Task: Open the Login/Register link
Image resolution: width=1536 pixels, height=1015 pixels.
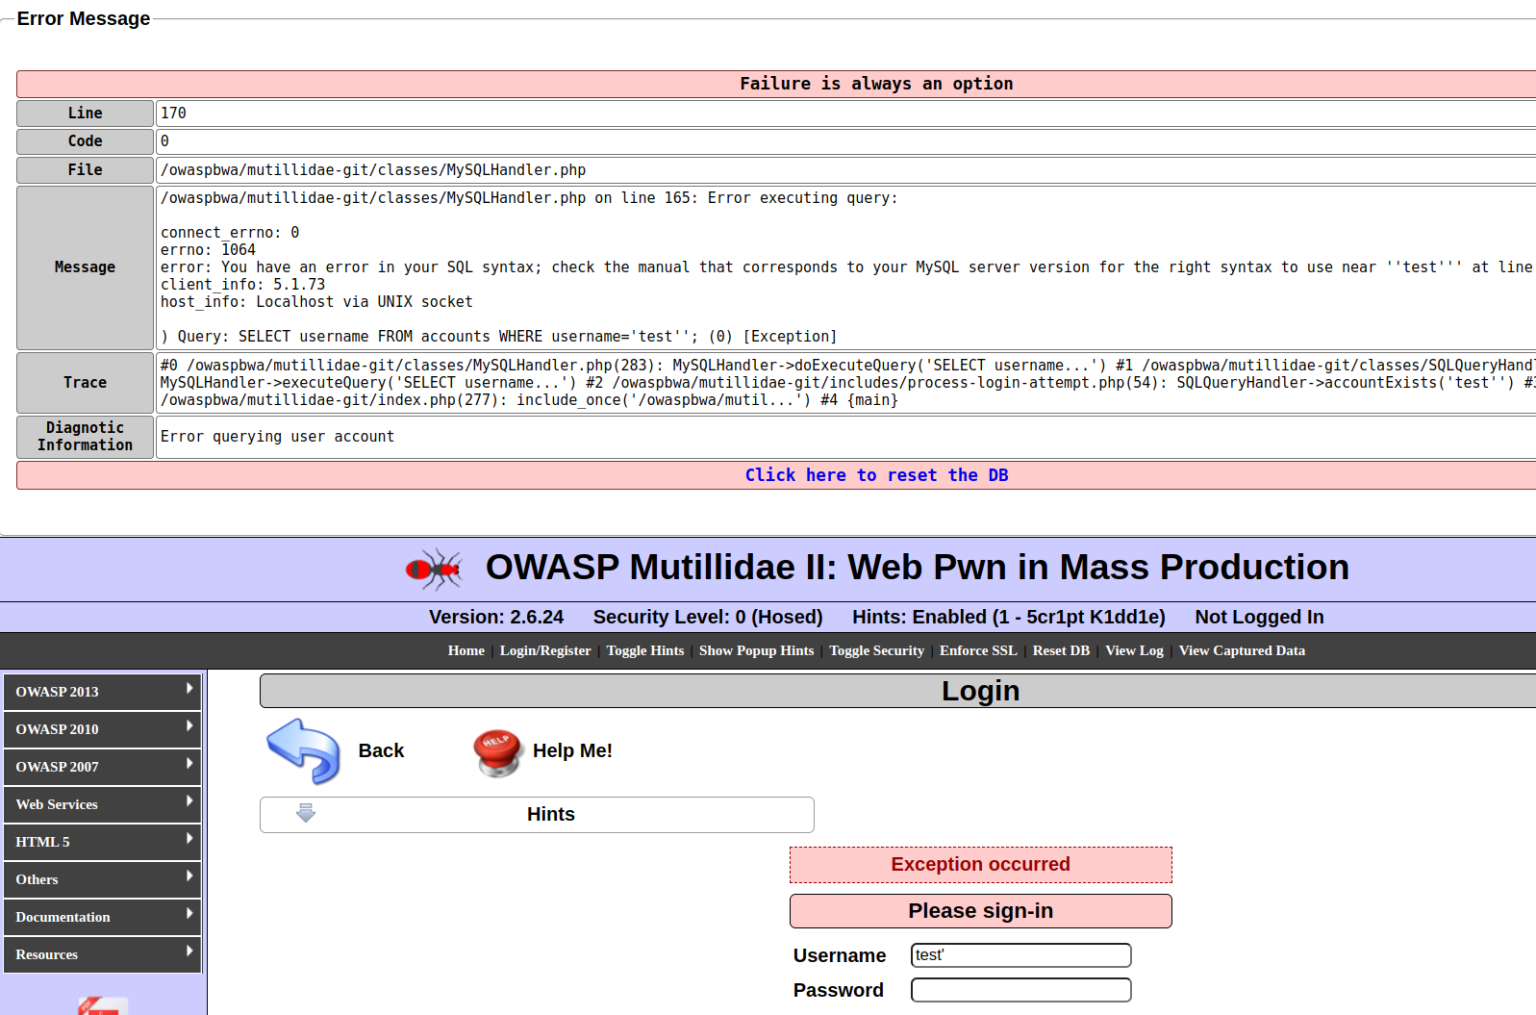Action: pyautogui.click(x=545, y=650)
